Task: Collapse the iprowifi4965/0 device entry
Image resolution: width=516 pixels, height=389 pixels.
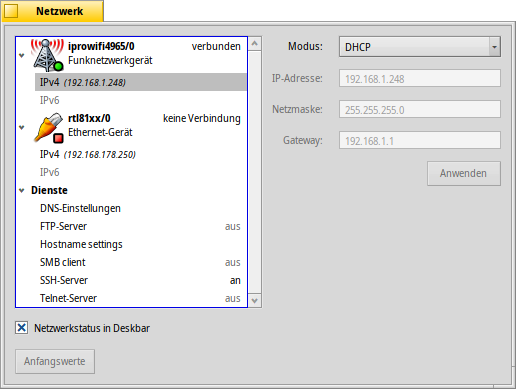Action: click(x=22, y=56)
